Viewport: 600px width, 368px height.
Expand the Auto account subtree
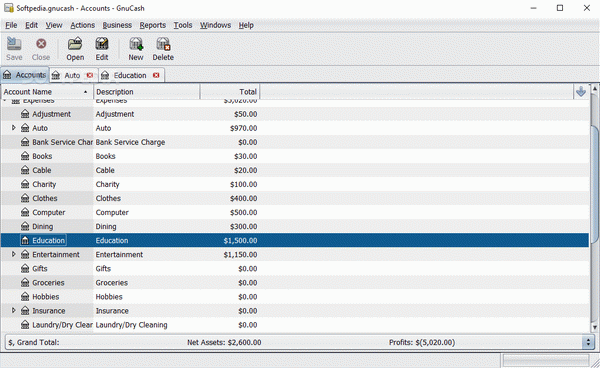[14, 128]
